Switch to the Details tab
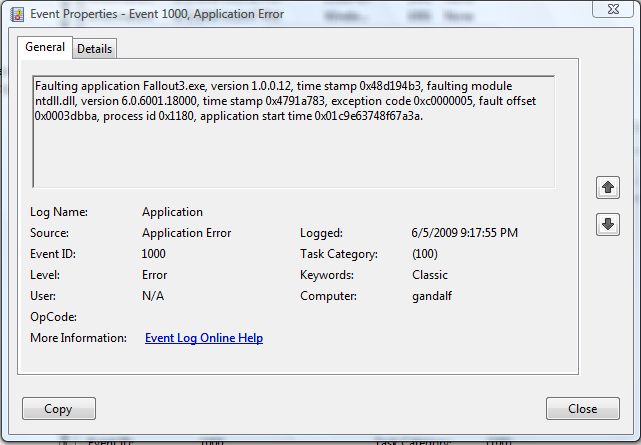Screen dimensions: 641x445 tap(95, 49)
